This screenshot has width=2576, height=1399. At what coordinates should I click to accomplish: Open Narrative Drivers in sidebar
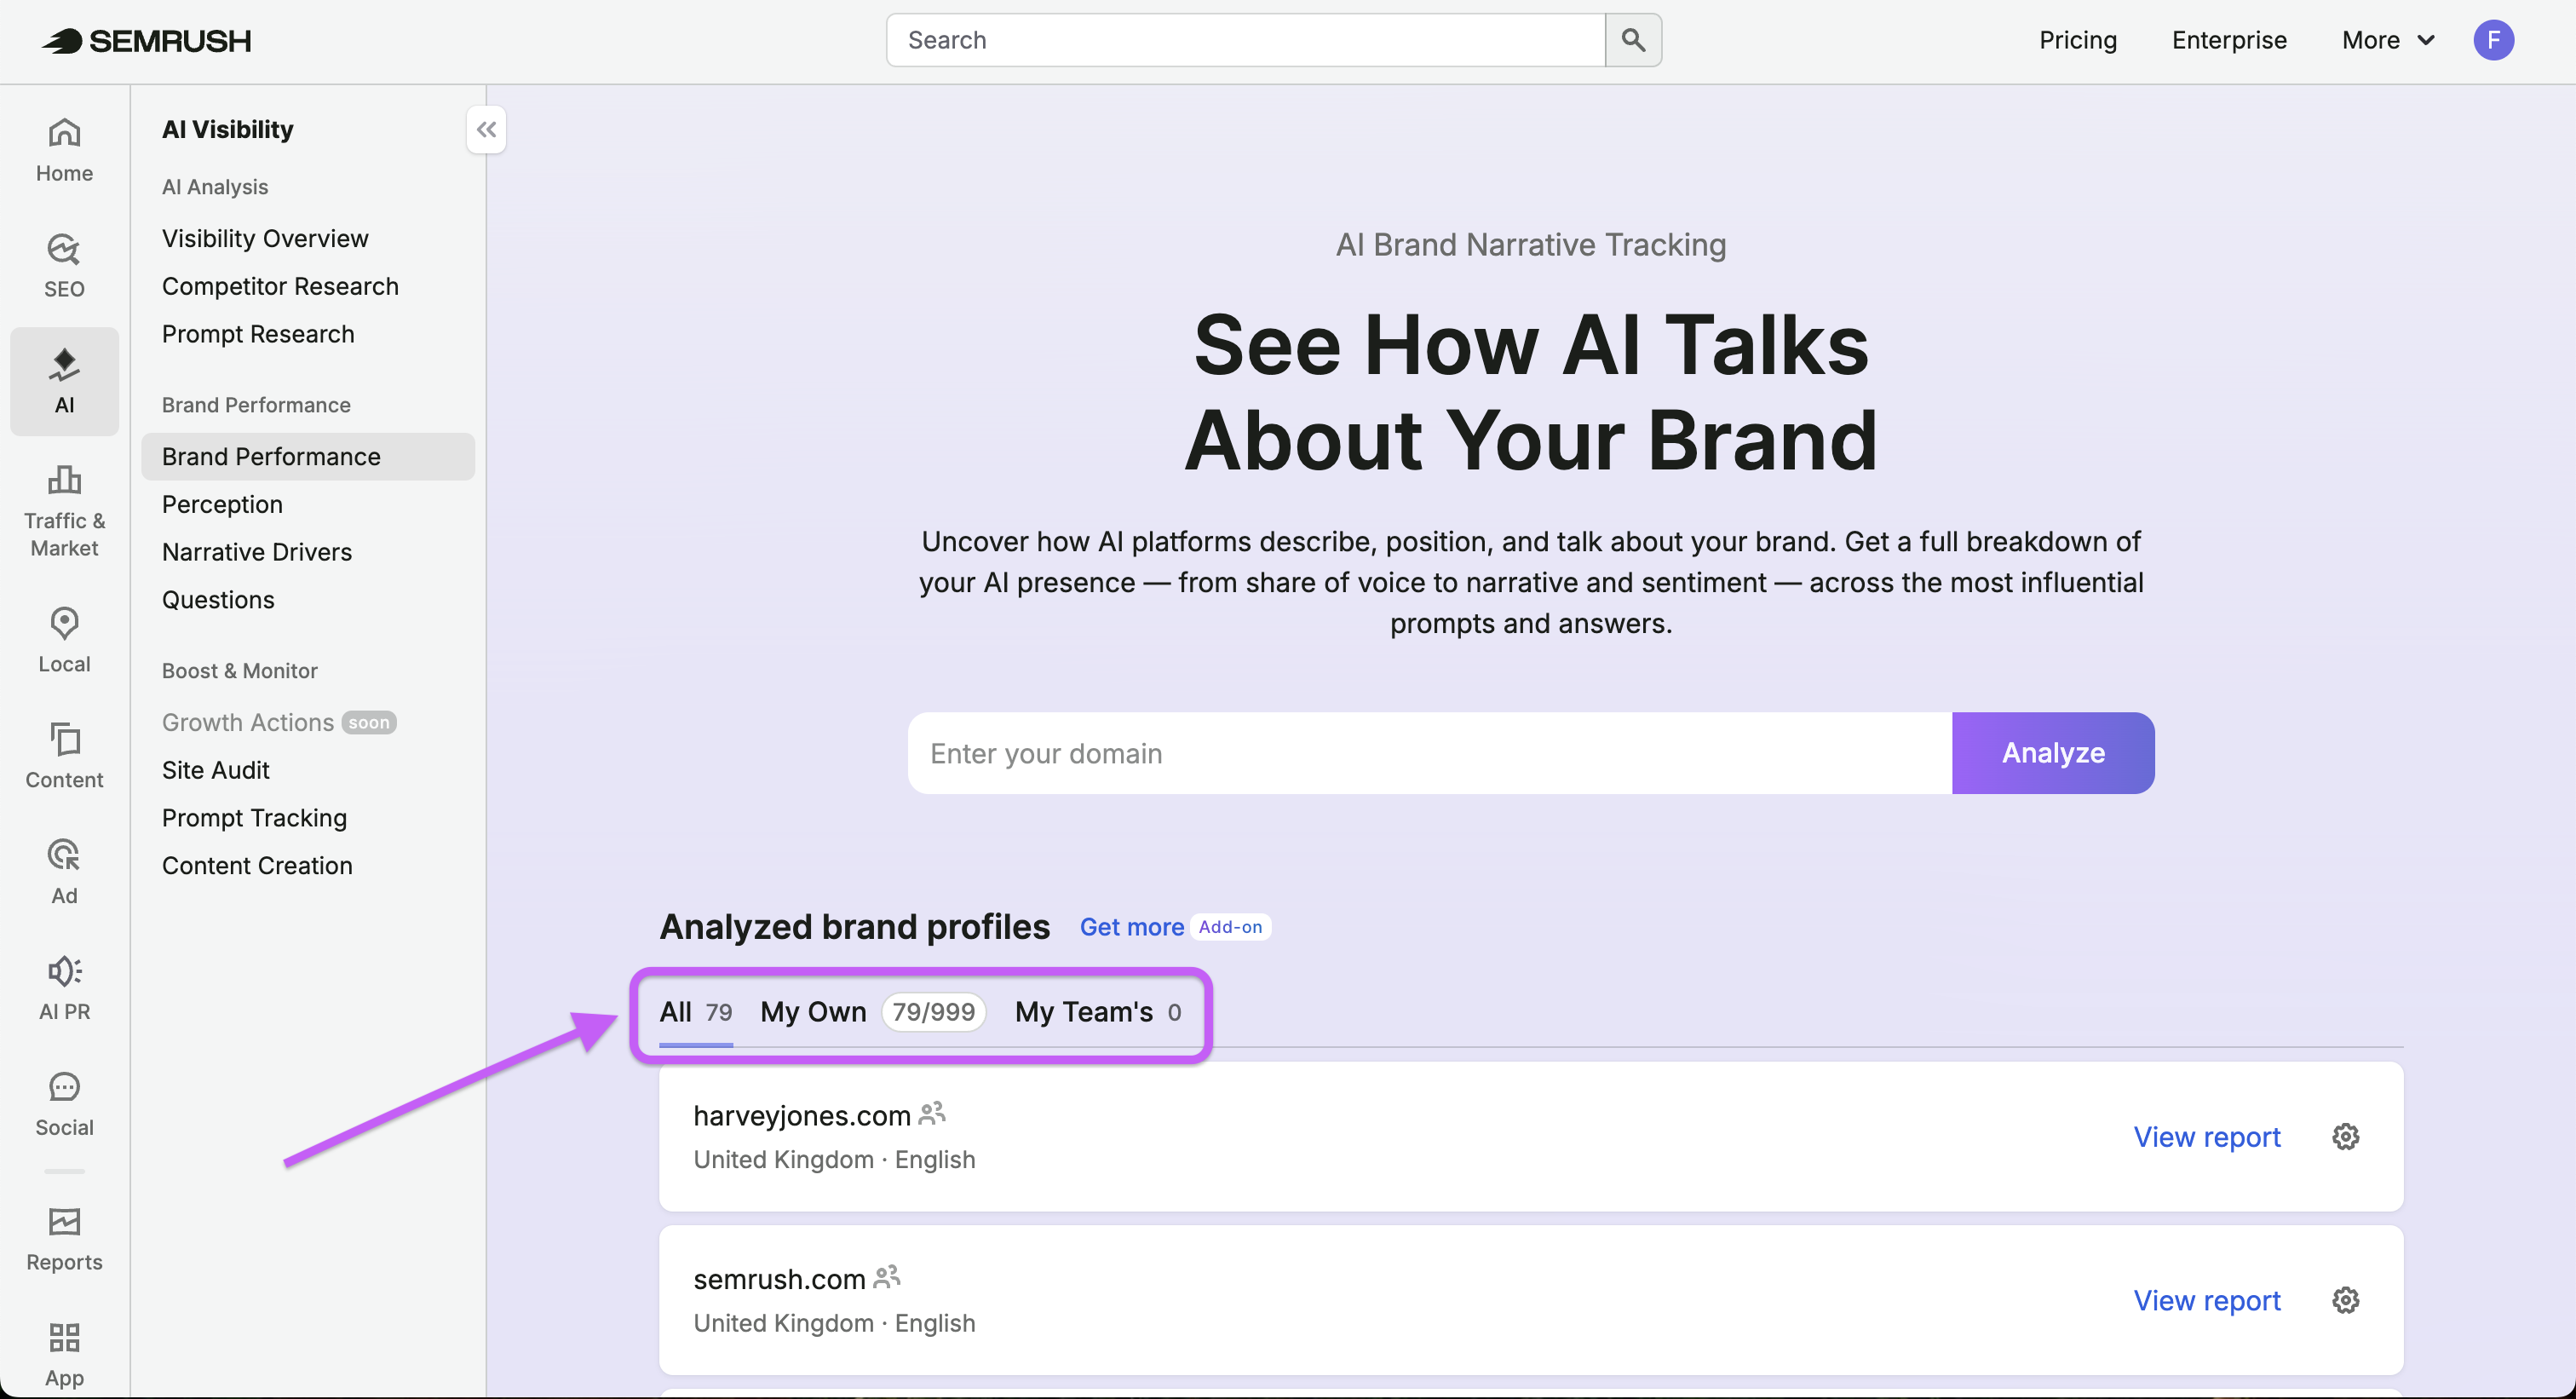pyautogui.click(x=257, y=552)
